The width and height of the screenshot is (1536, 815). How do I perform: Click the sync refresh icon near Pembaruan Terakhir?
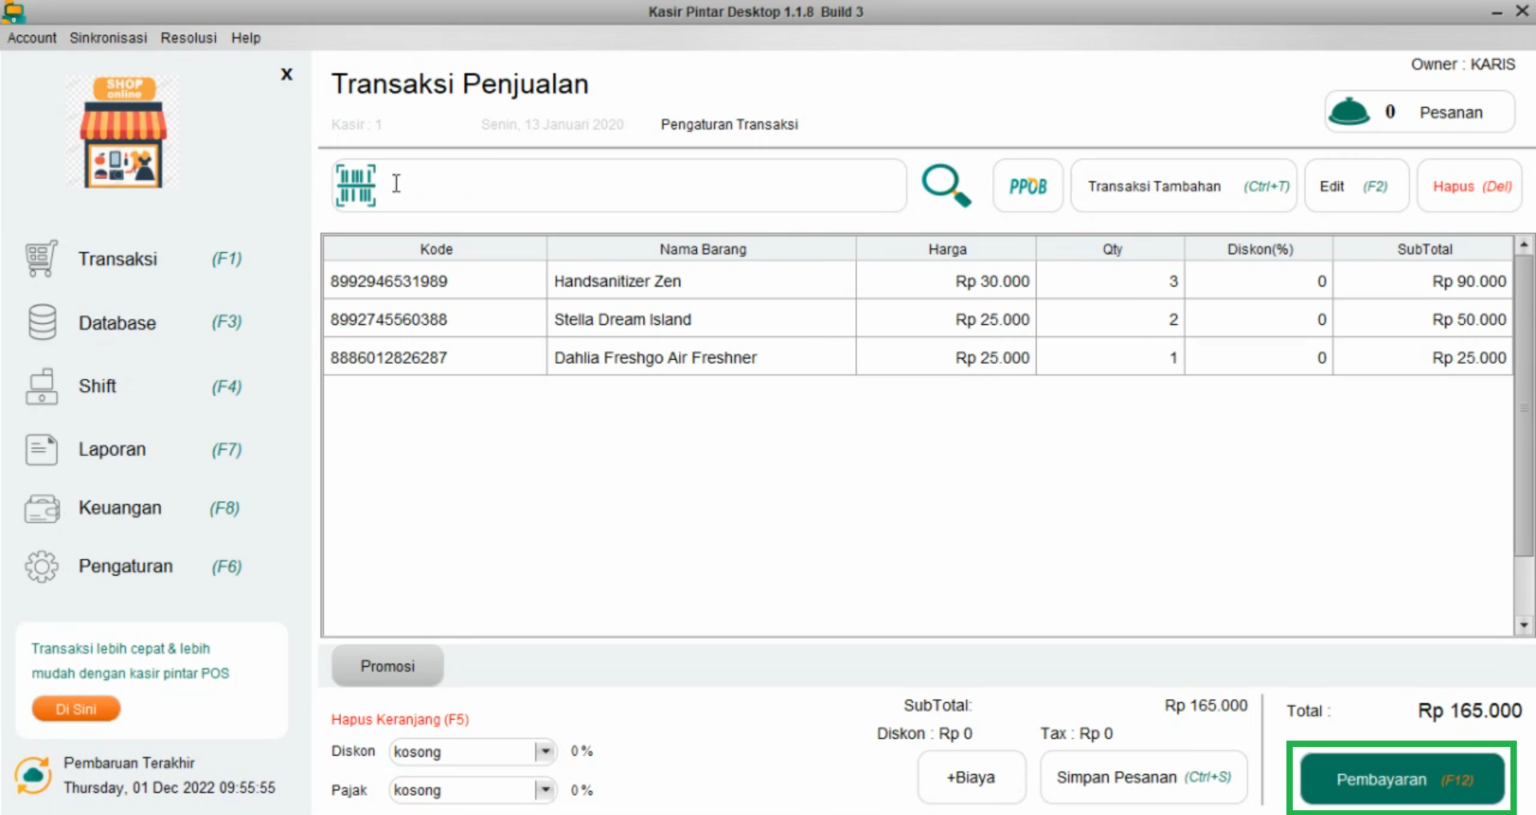(x=31, y=774)
